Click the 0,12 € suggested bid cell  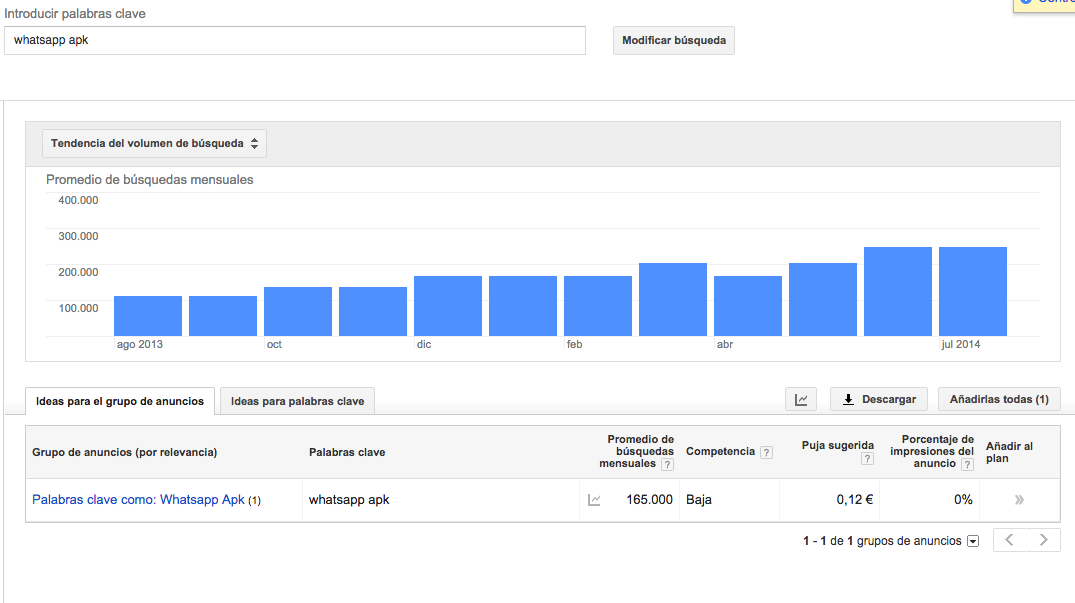pyautogui.click(x=854, y=500)
